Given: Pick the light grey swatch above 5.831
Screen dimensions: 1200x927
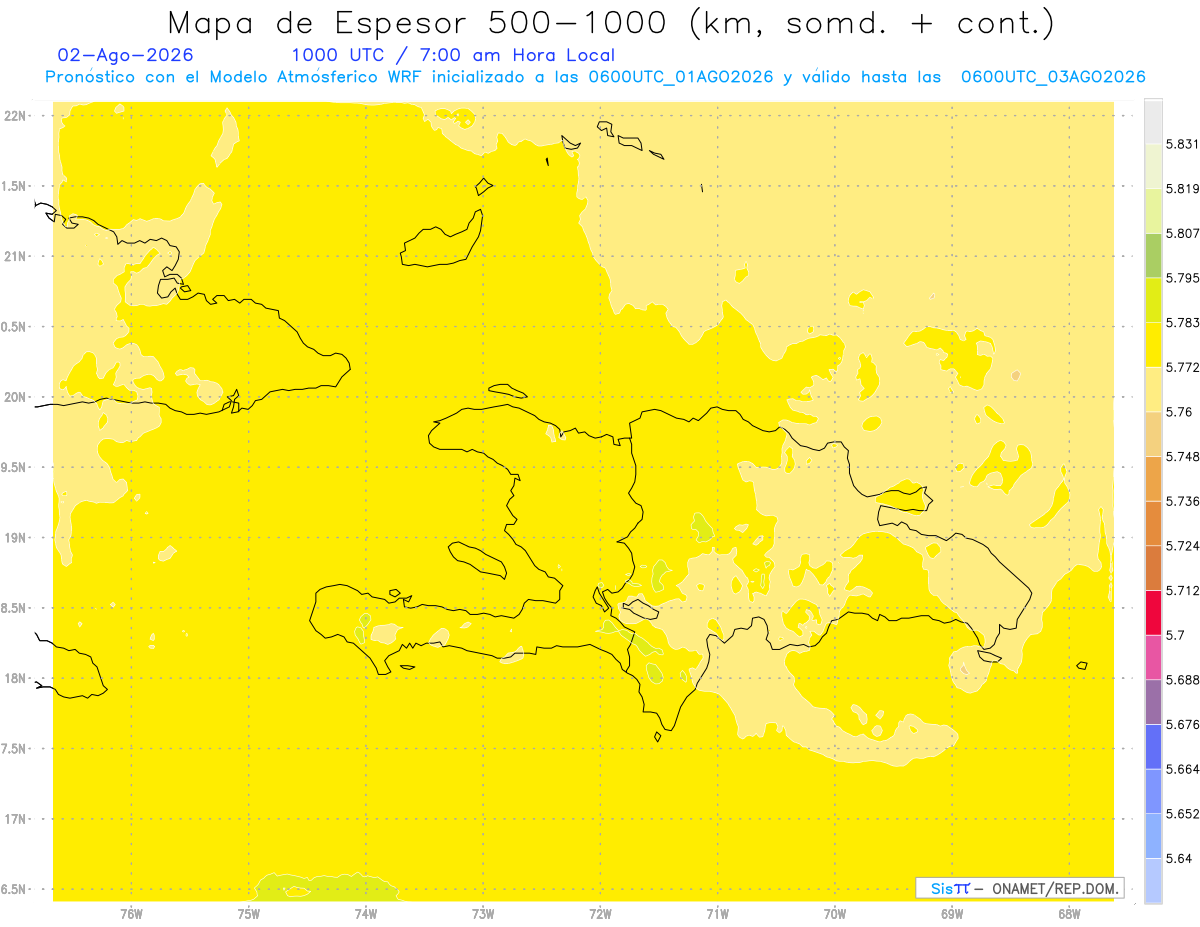Looking at the screenshot, I should (x=1153, y=121).
